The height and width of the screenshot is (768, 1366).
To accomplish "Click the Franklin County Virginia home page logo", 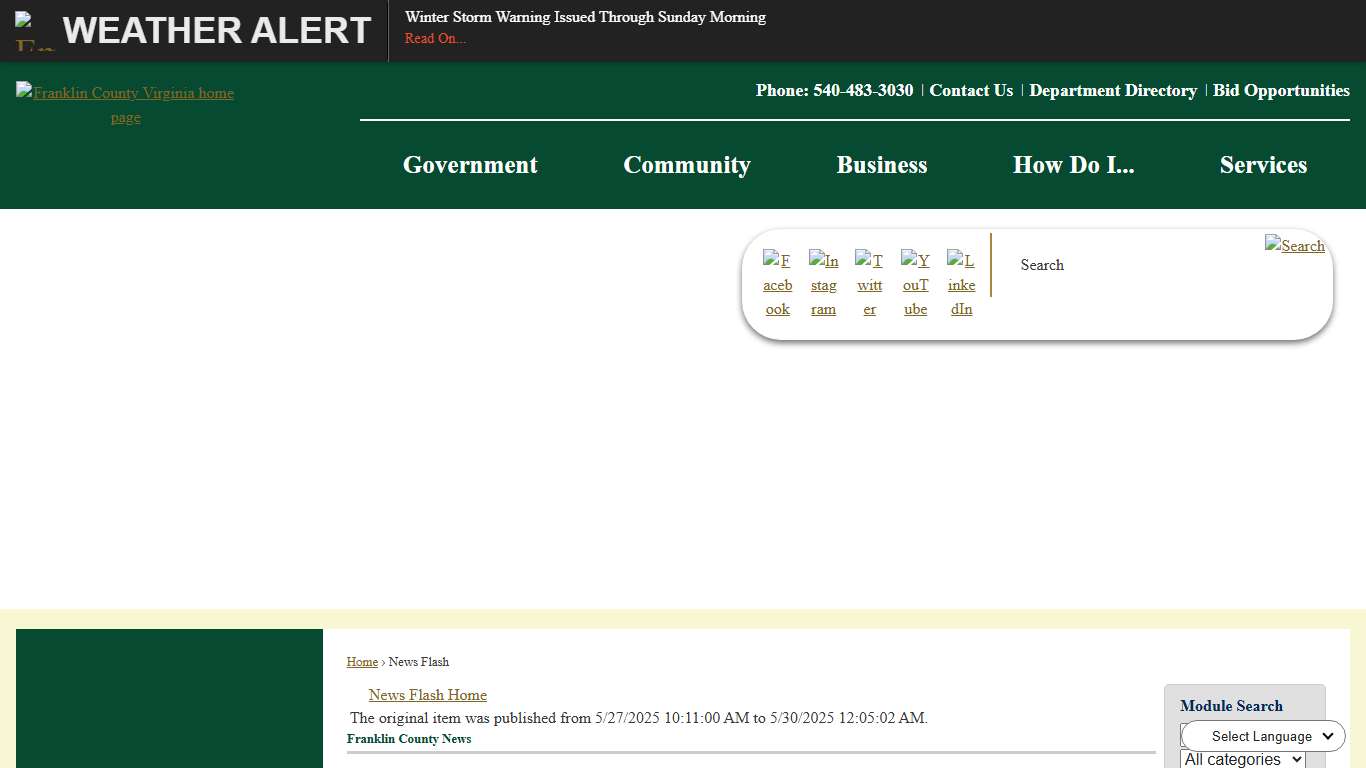I will 125,104.
